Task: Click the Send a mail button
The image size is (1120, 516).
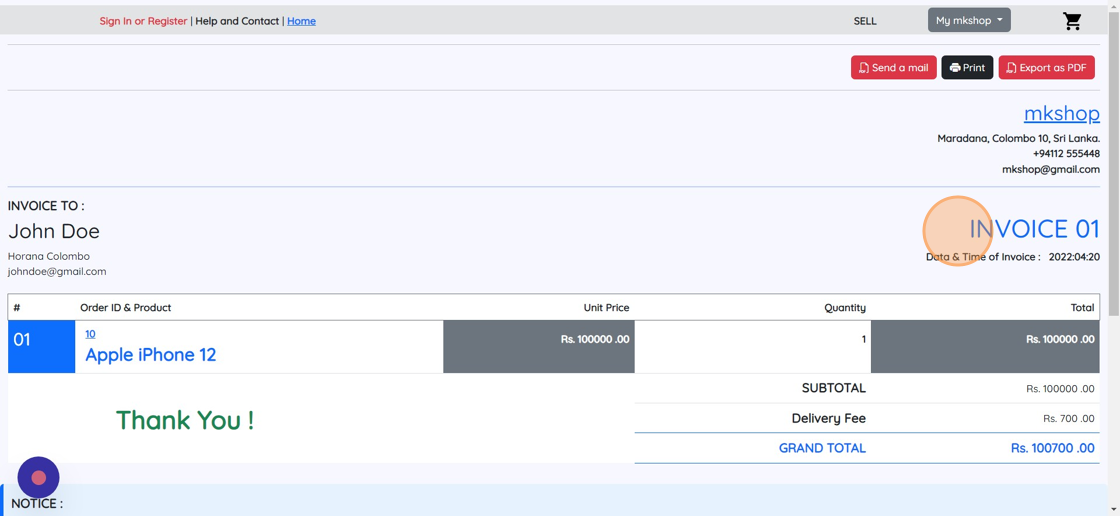Action: pos(894,67)
